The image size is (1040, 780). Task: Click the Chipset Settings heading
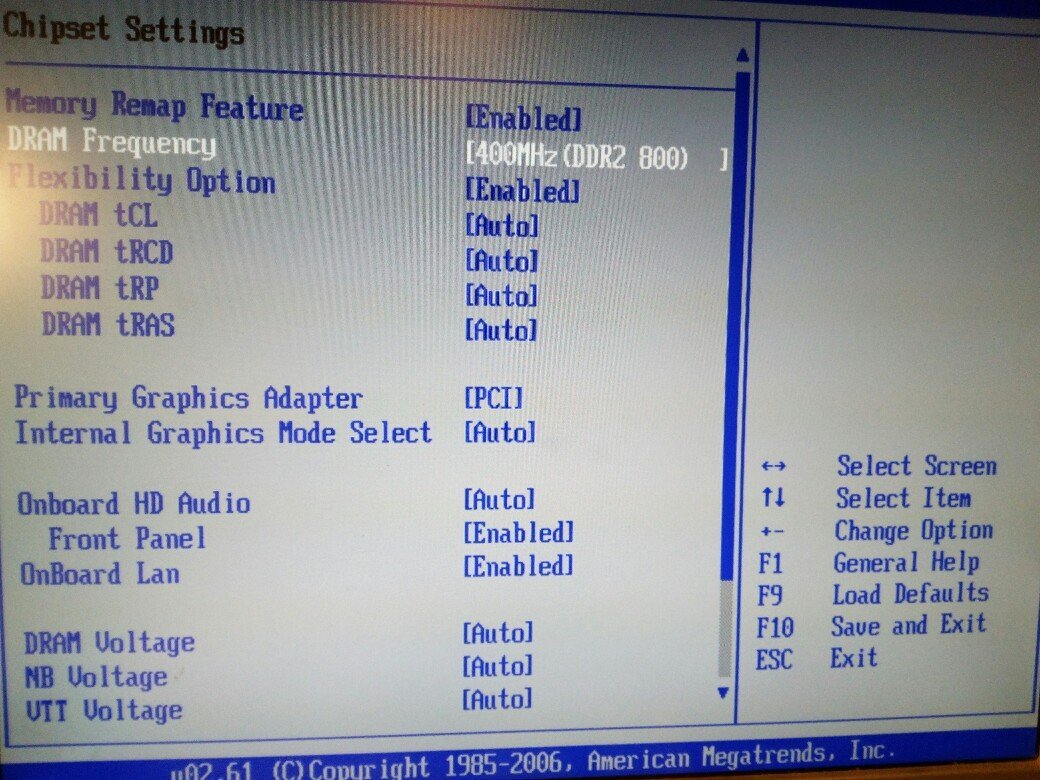[x=123, y=28]
